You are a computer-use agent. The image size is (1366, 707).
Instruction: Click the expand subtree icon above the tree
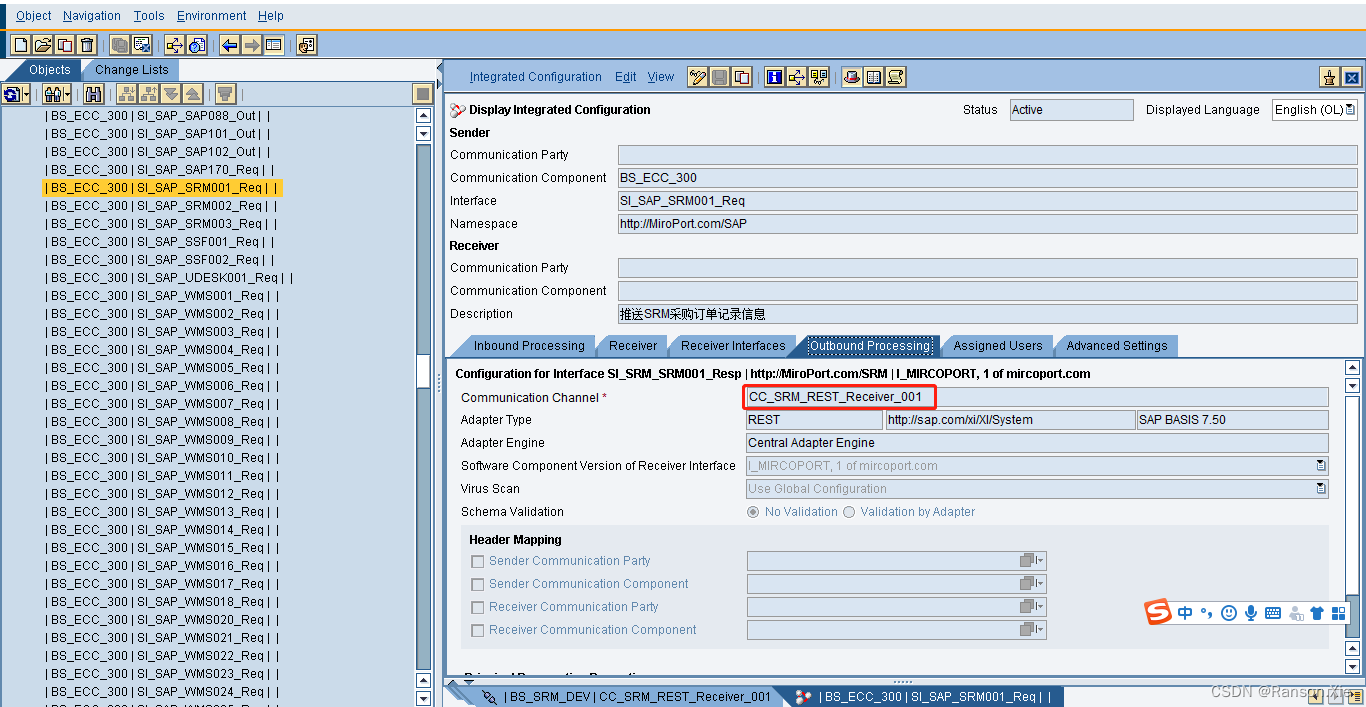click(124, 92)
